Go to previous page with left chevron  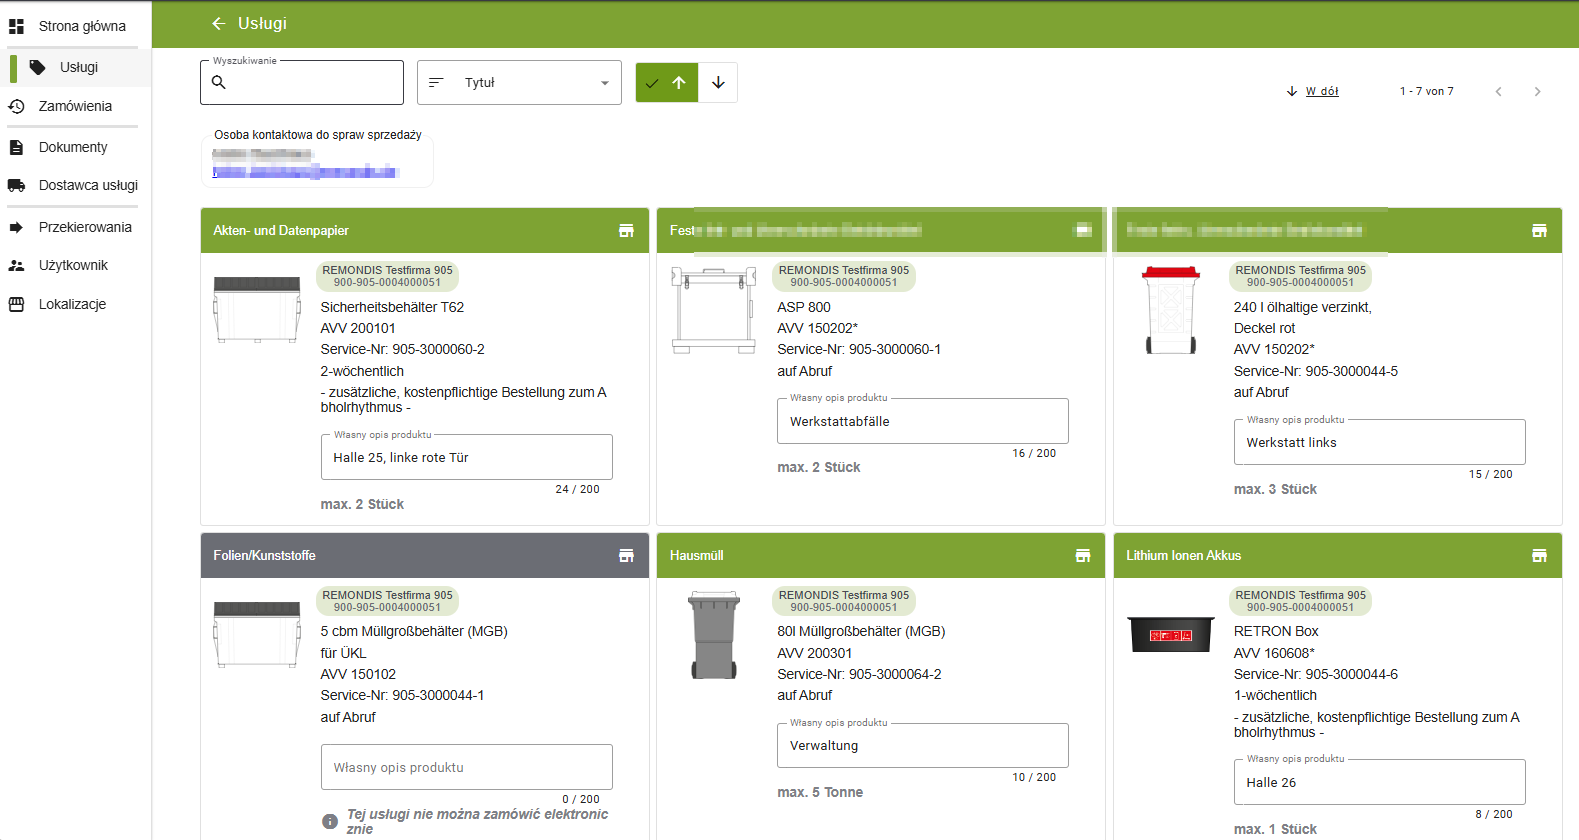(1498, 92)
